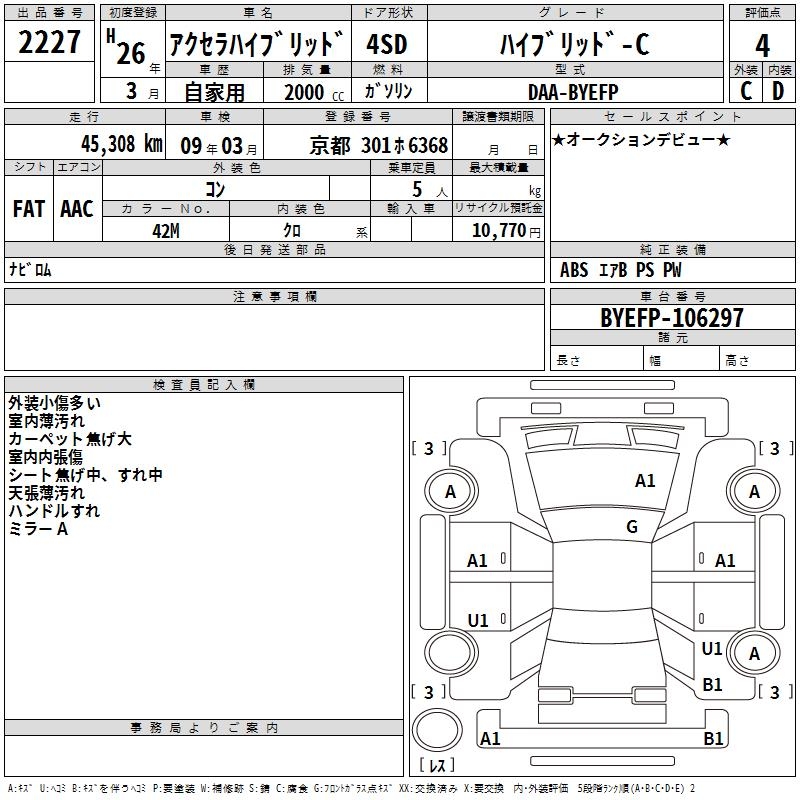Select spare tire レス label
Screen dimensions: 800x800
click(437, 765)
